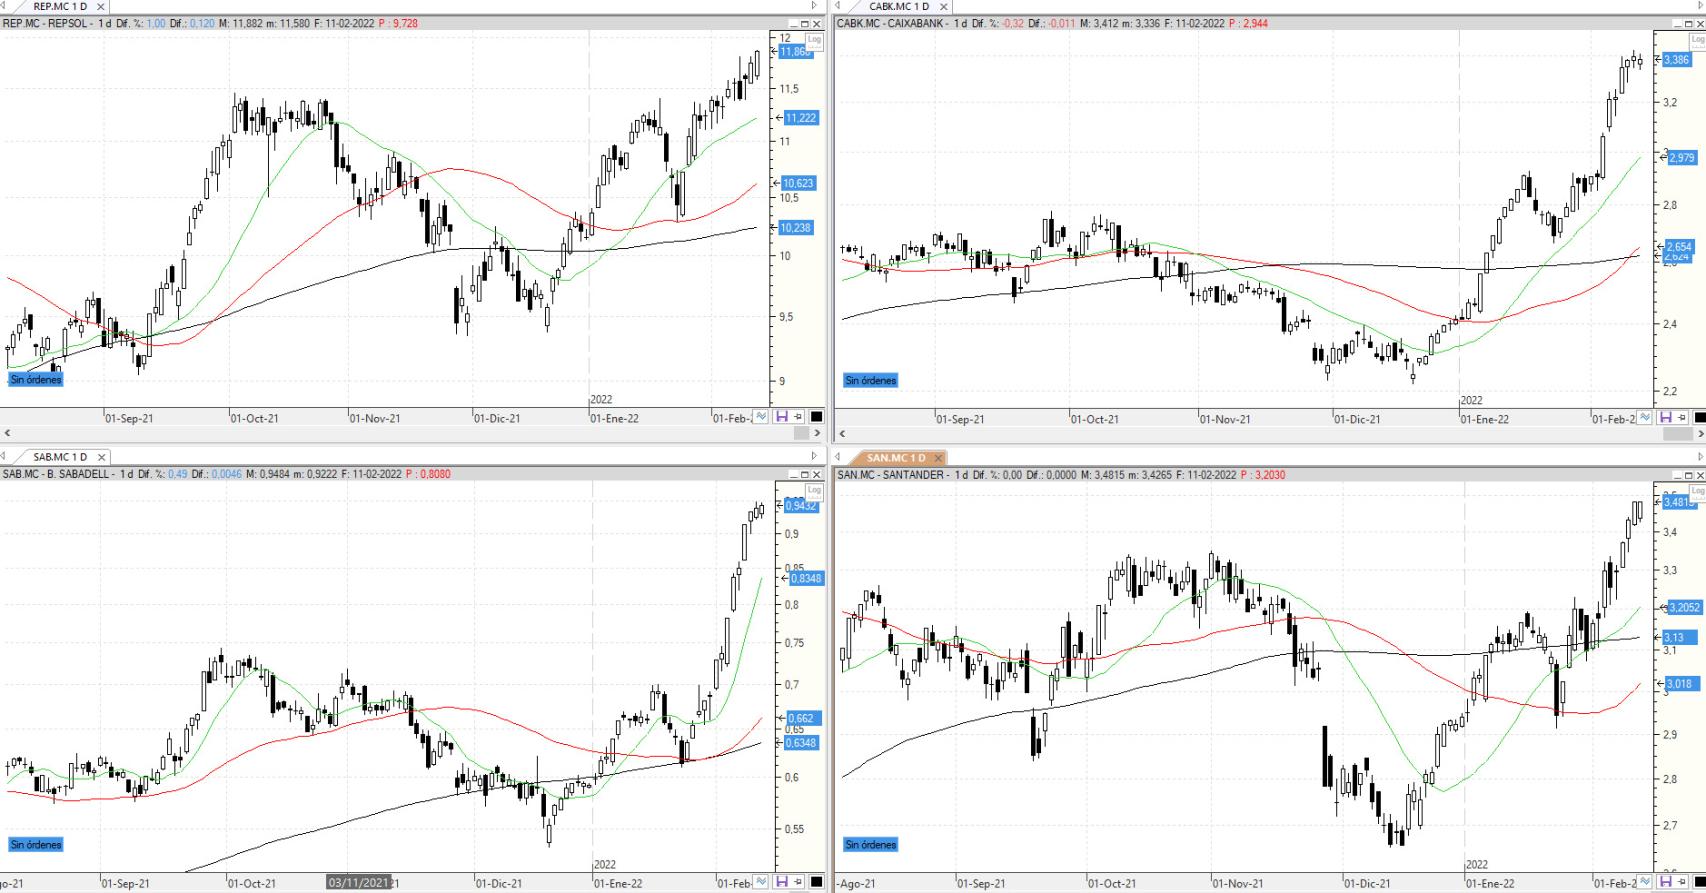Screen dimensions: 1706x893
Task: Select the CABK.MC 1 D tab
Action: [898, 7]
